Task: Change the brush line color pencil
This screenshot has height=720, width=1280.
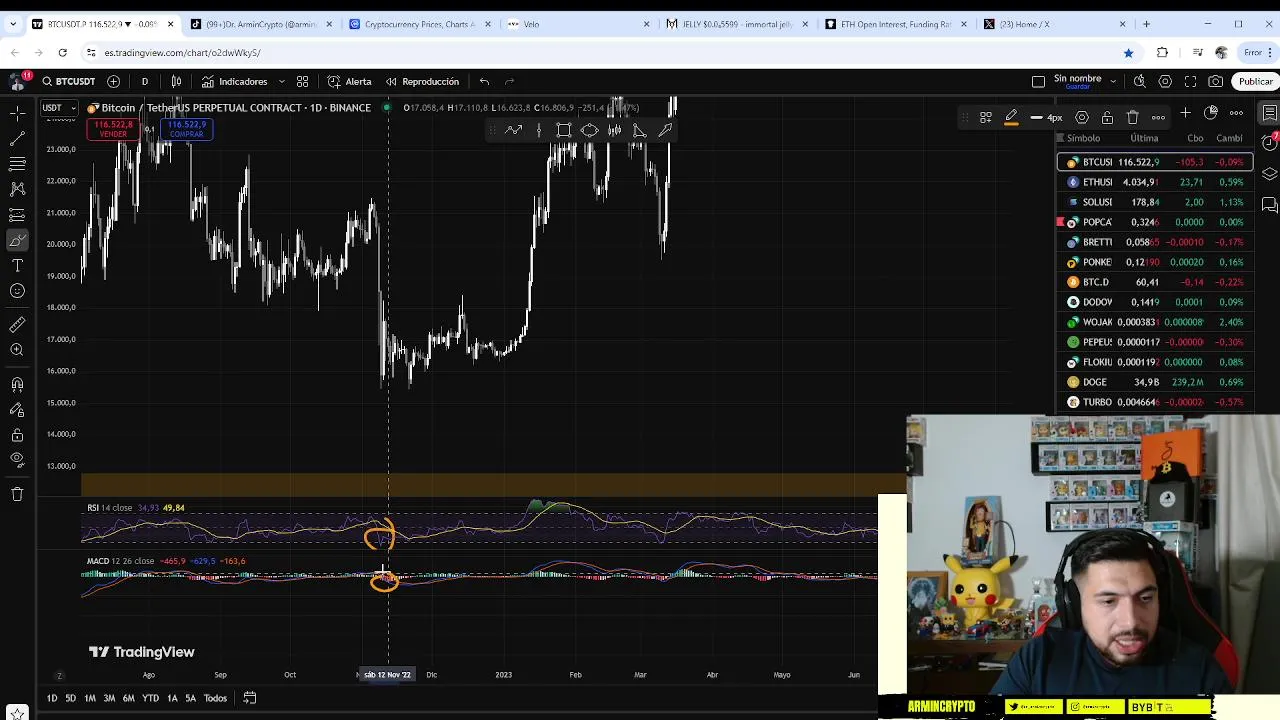Action: pyautogui.click(x=1011, y=117)
